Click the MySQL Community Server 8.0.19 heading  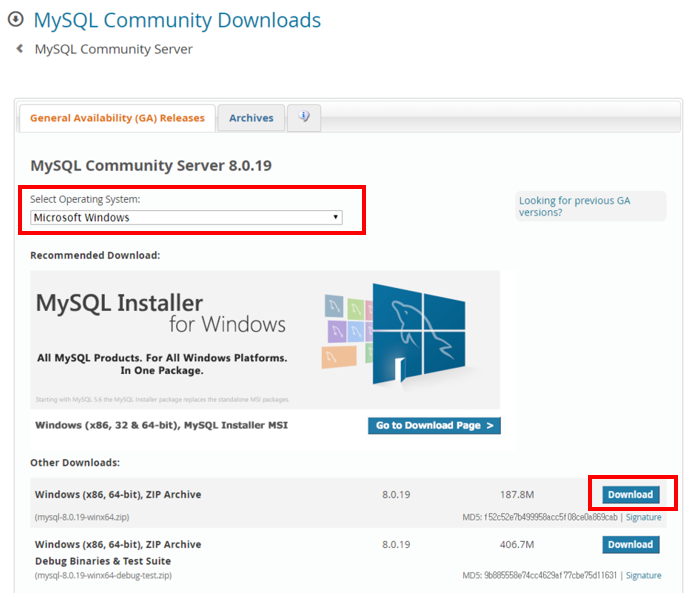[x=151, y=166]
